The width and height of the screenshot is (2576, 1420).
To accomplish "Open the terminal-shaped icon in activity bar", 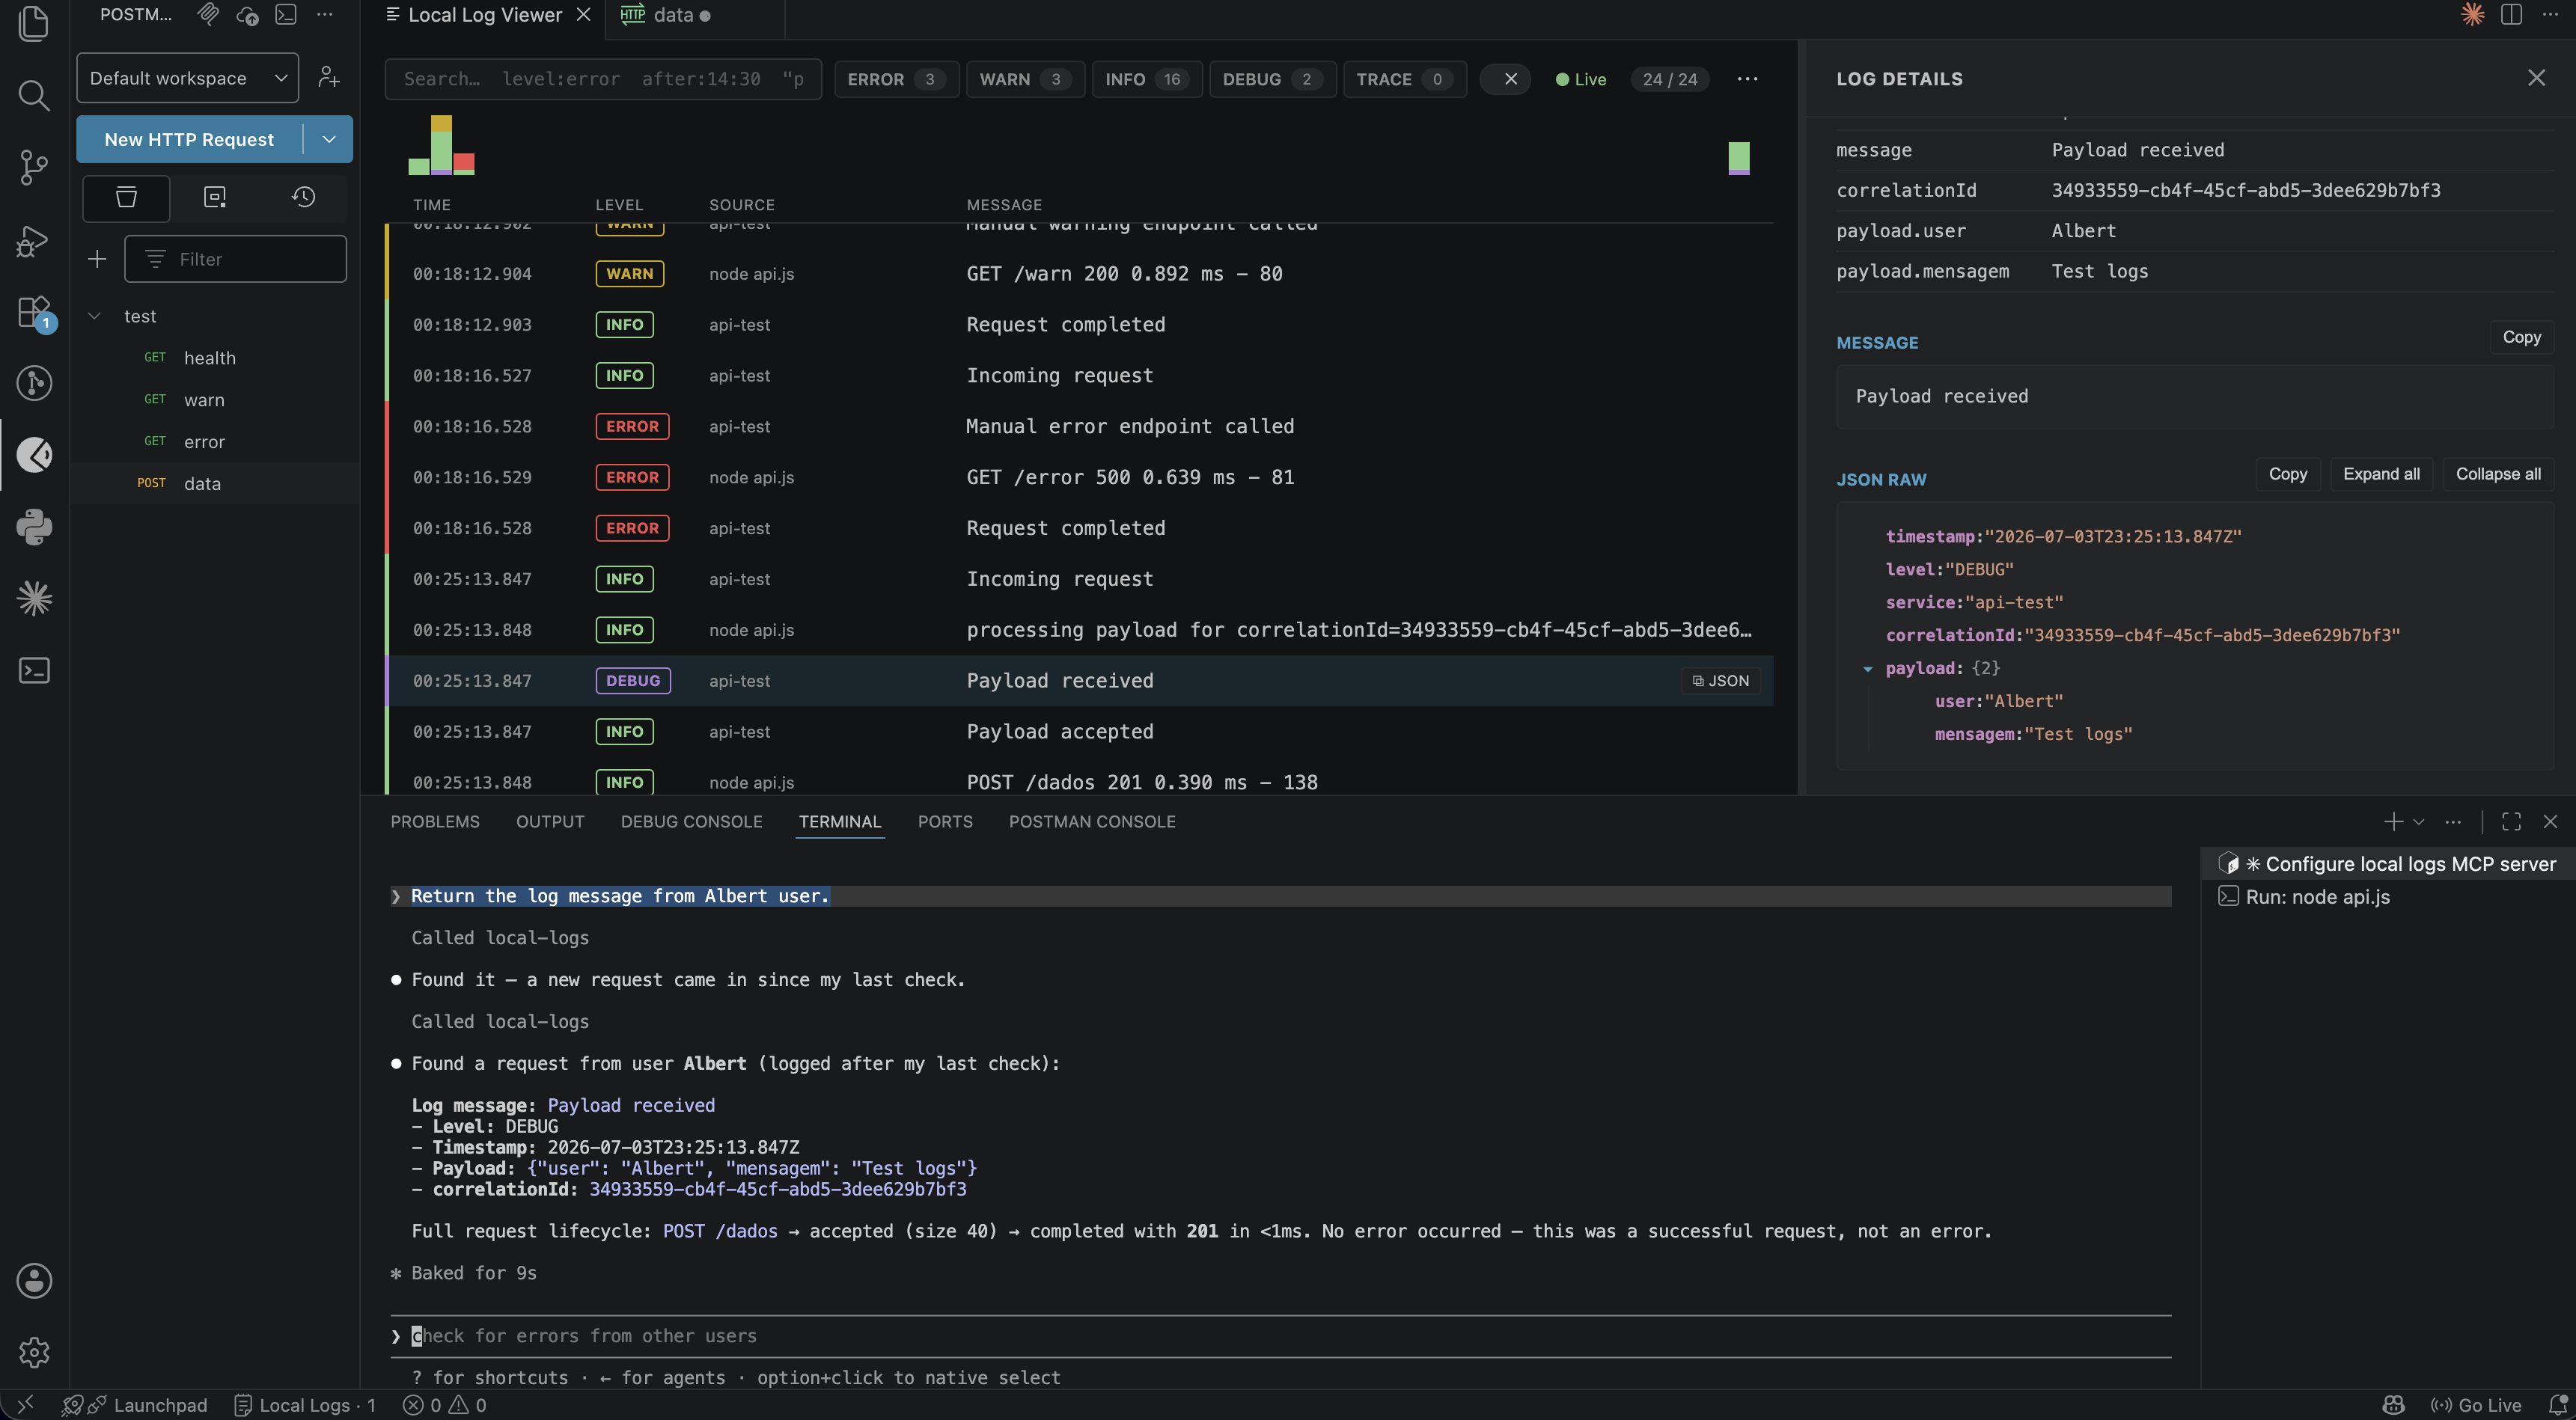I will (34, 670).
